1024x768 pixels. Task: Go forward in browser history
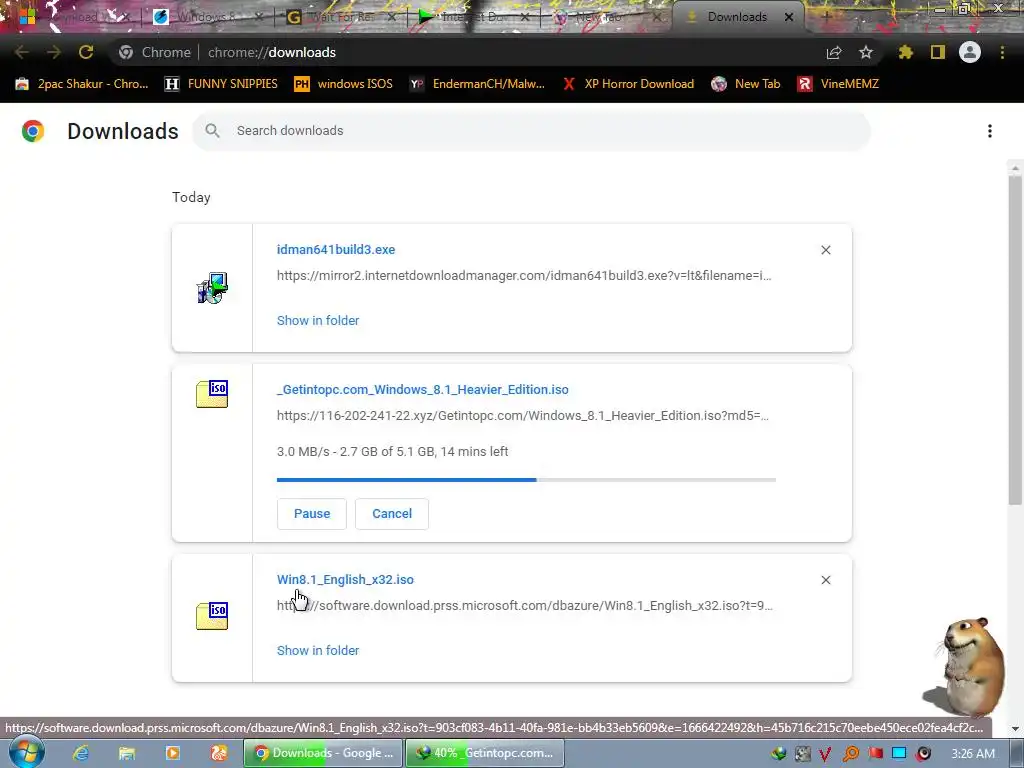point(54,52)
